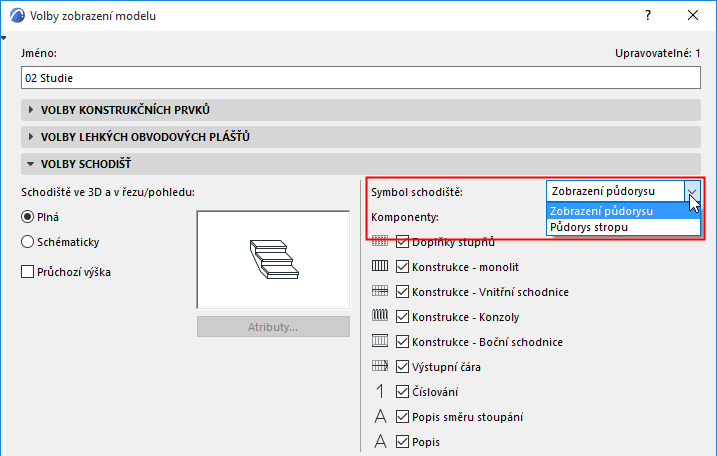Click the Popis letter A icon

[x=380, y=442]
